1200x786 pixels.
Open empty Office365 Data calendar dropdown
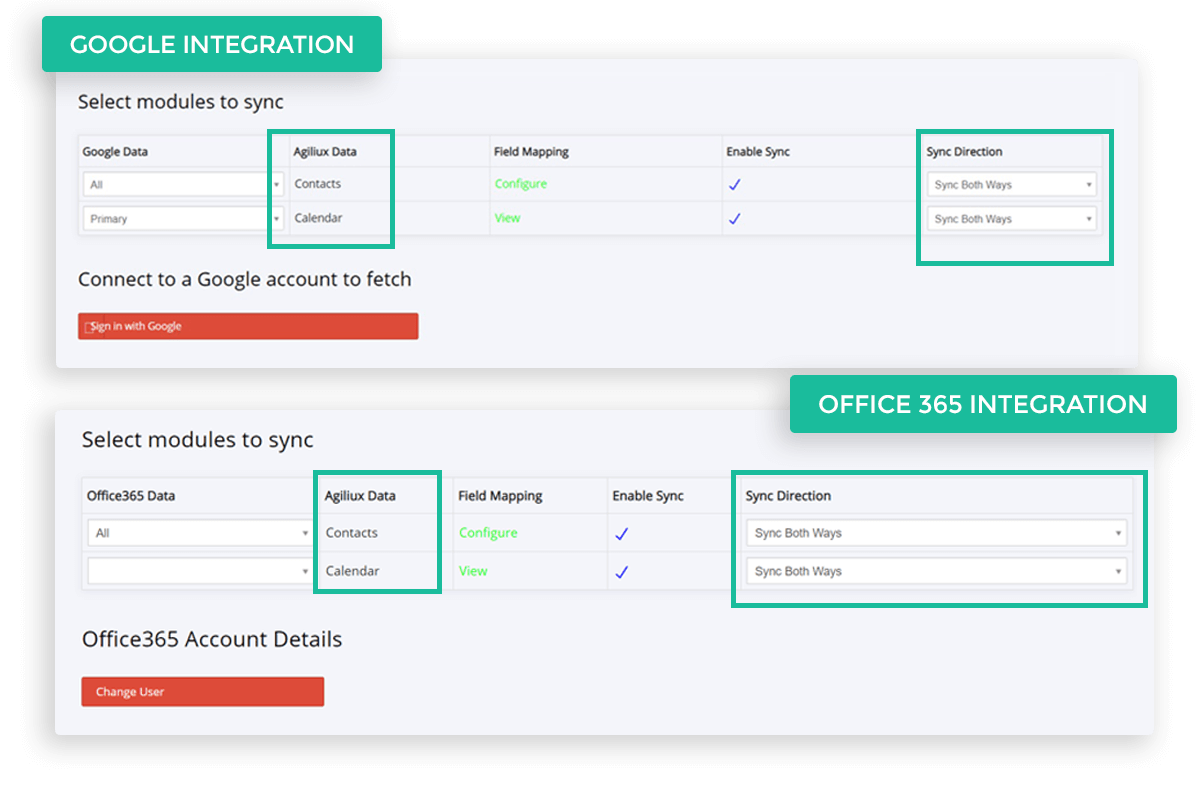click(200, 571)
